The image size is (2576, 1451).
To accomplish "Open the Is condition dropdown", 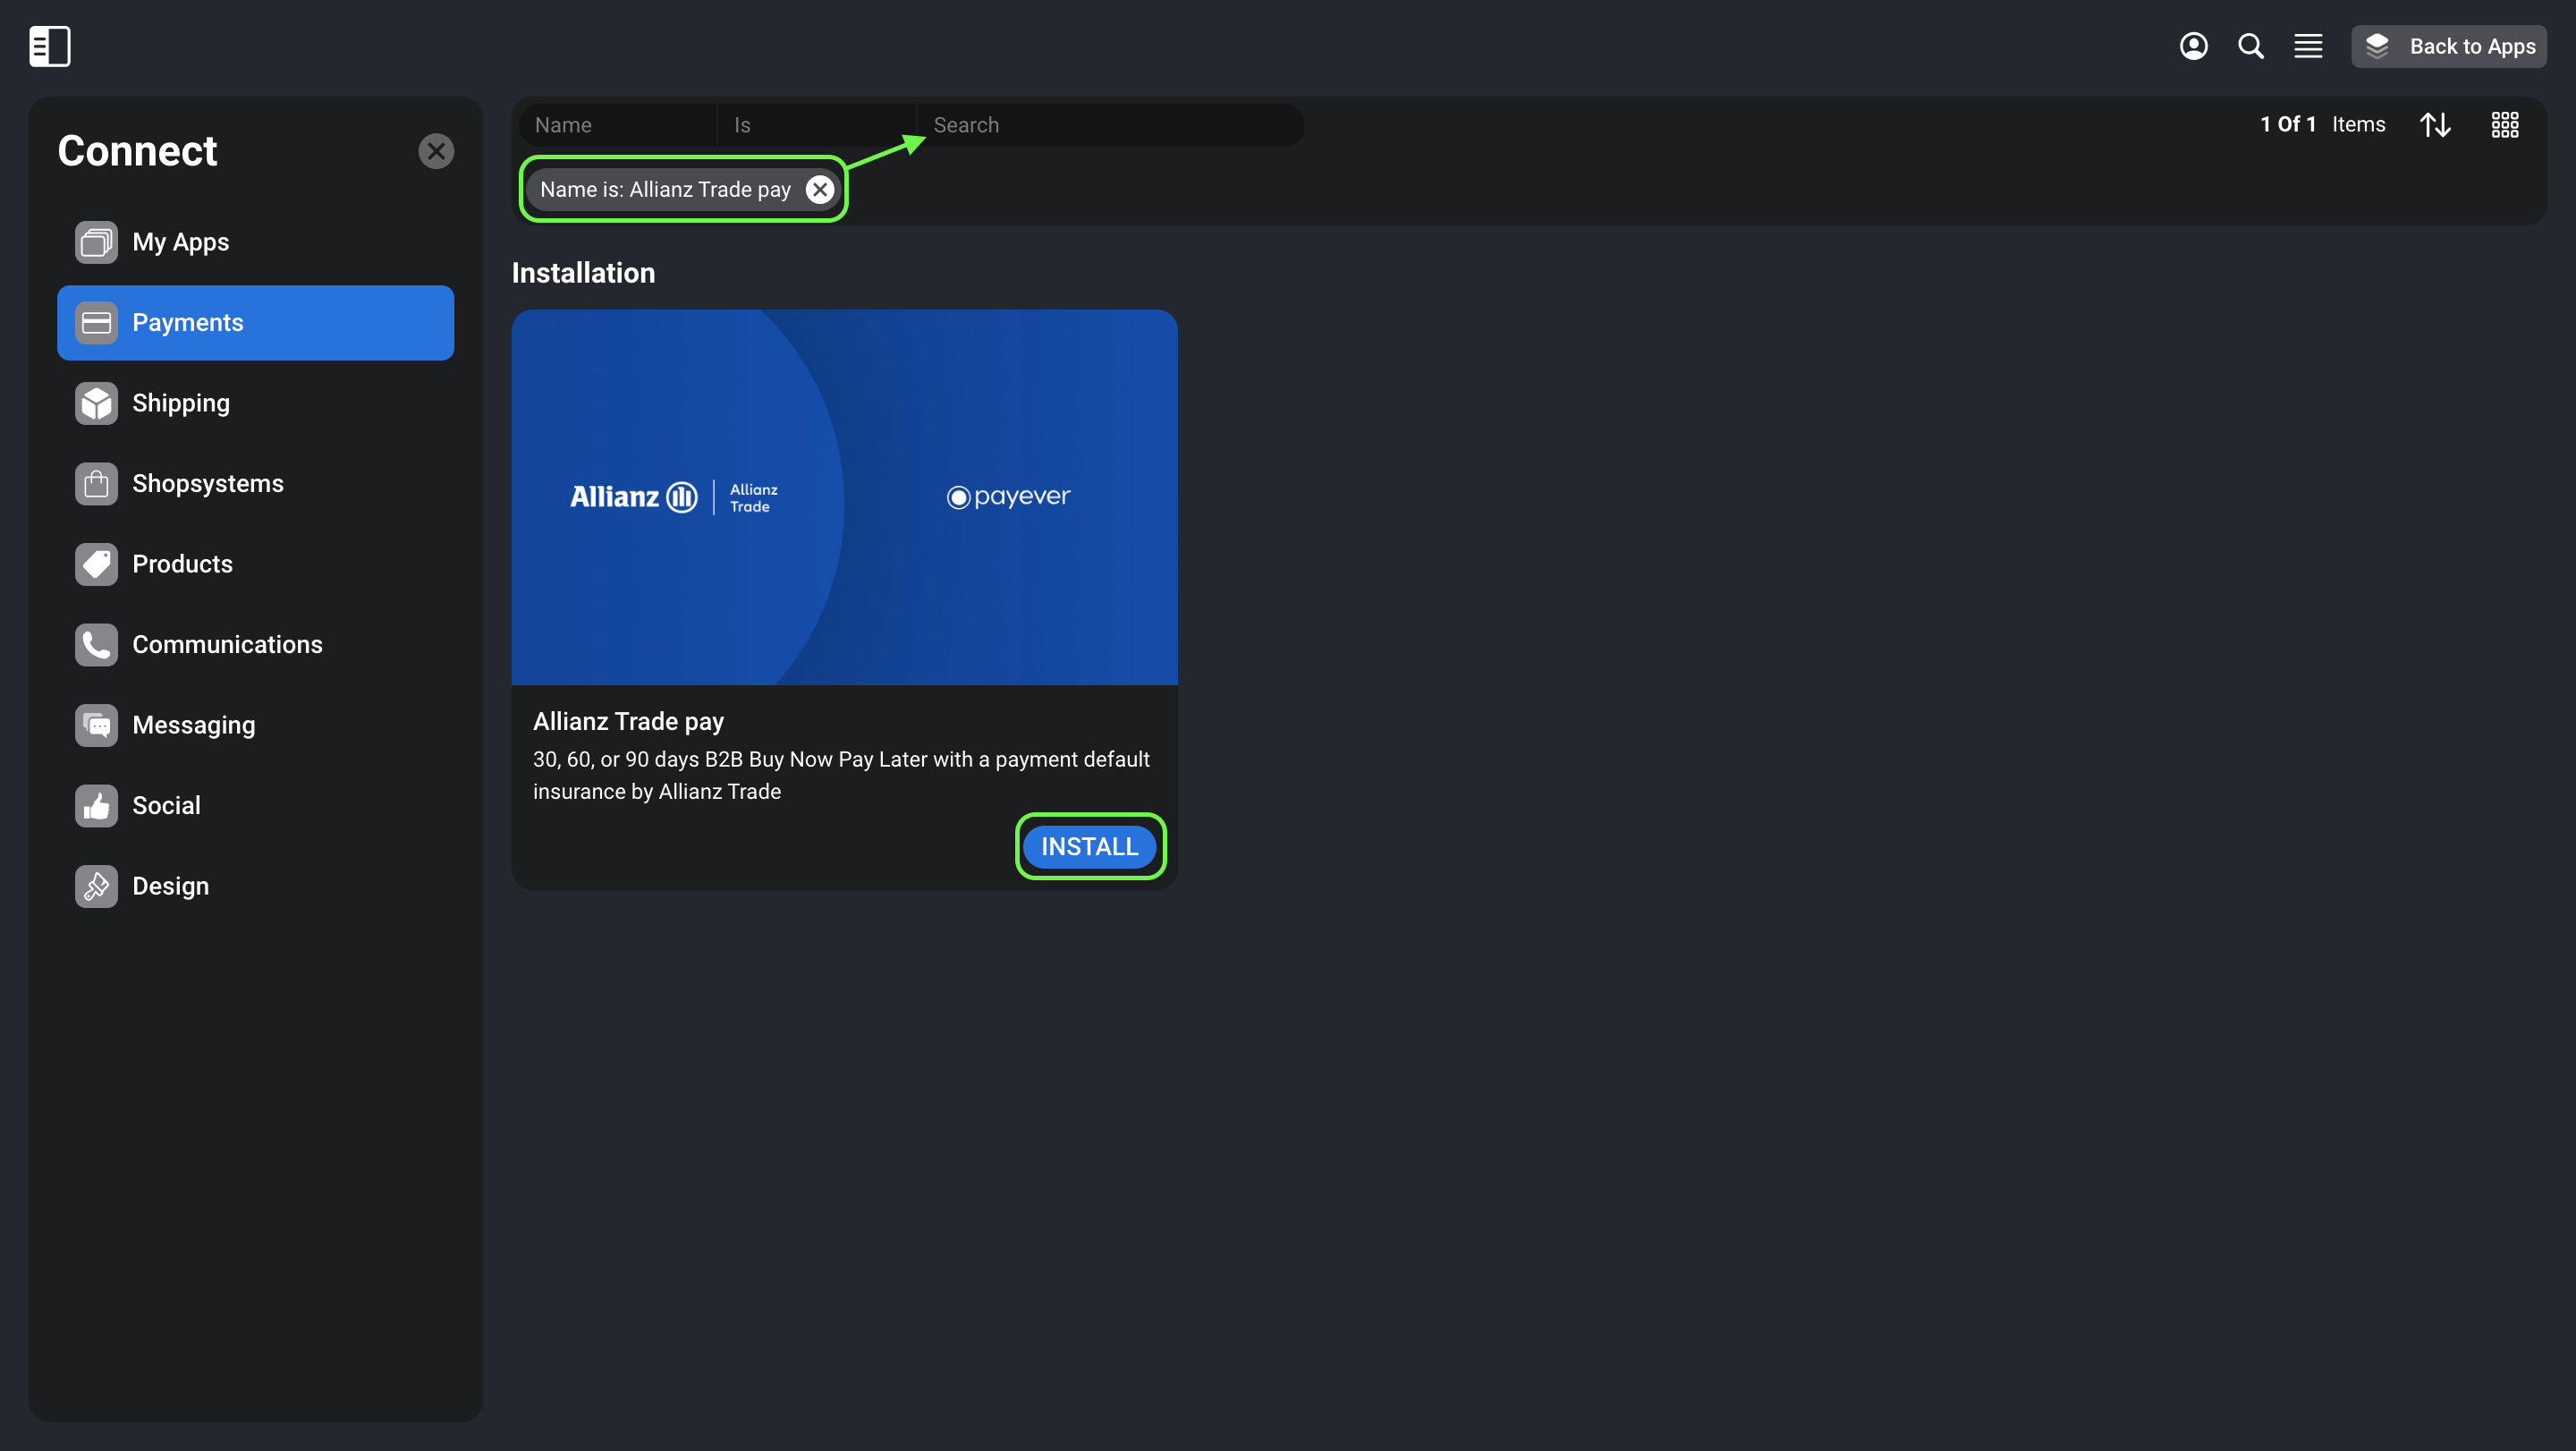I will pyautogui.click(x=817, y=125).
